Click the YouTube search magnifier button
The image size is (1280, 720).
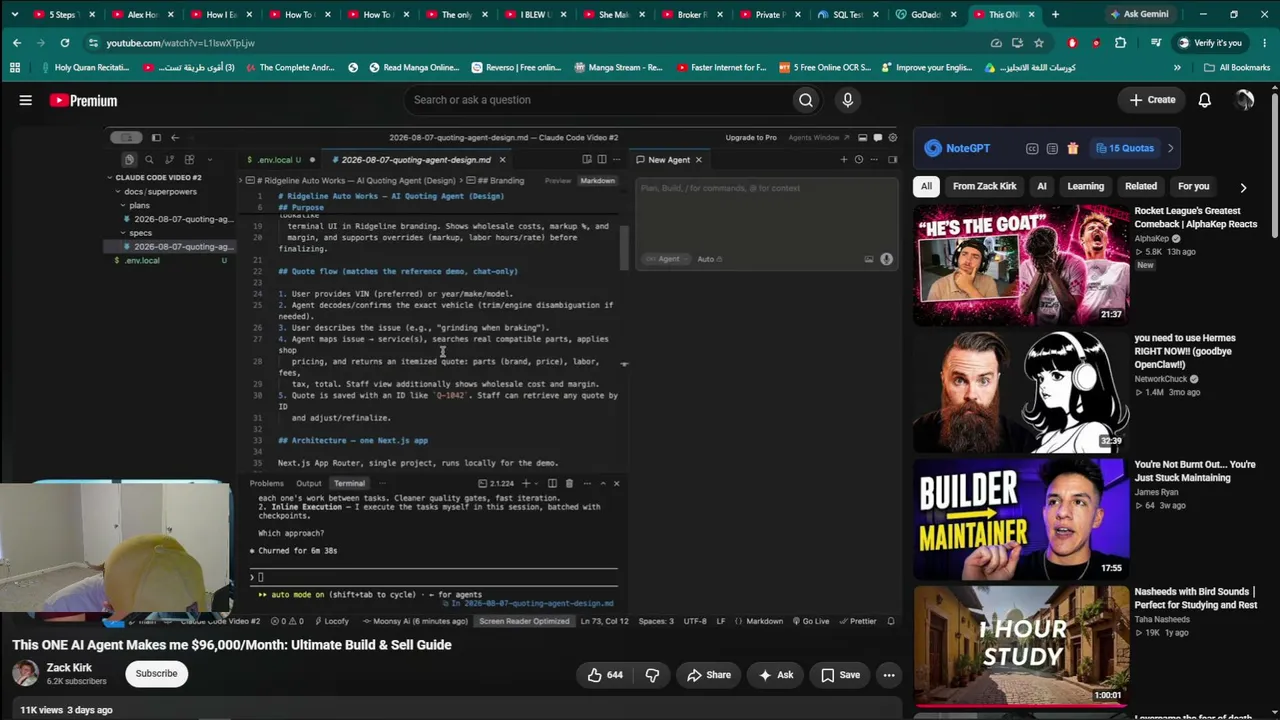tap(806, 100)
